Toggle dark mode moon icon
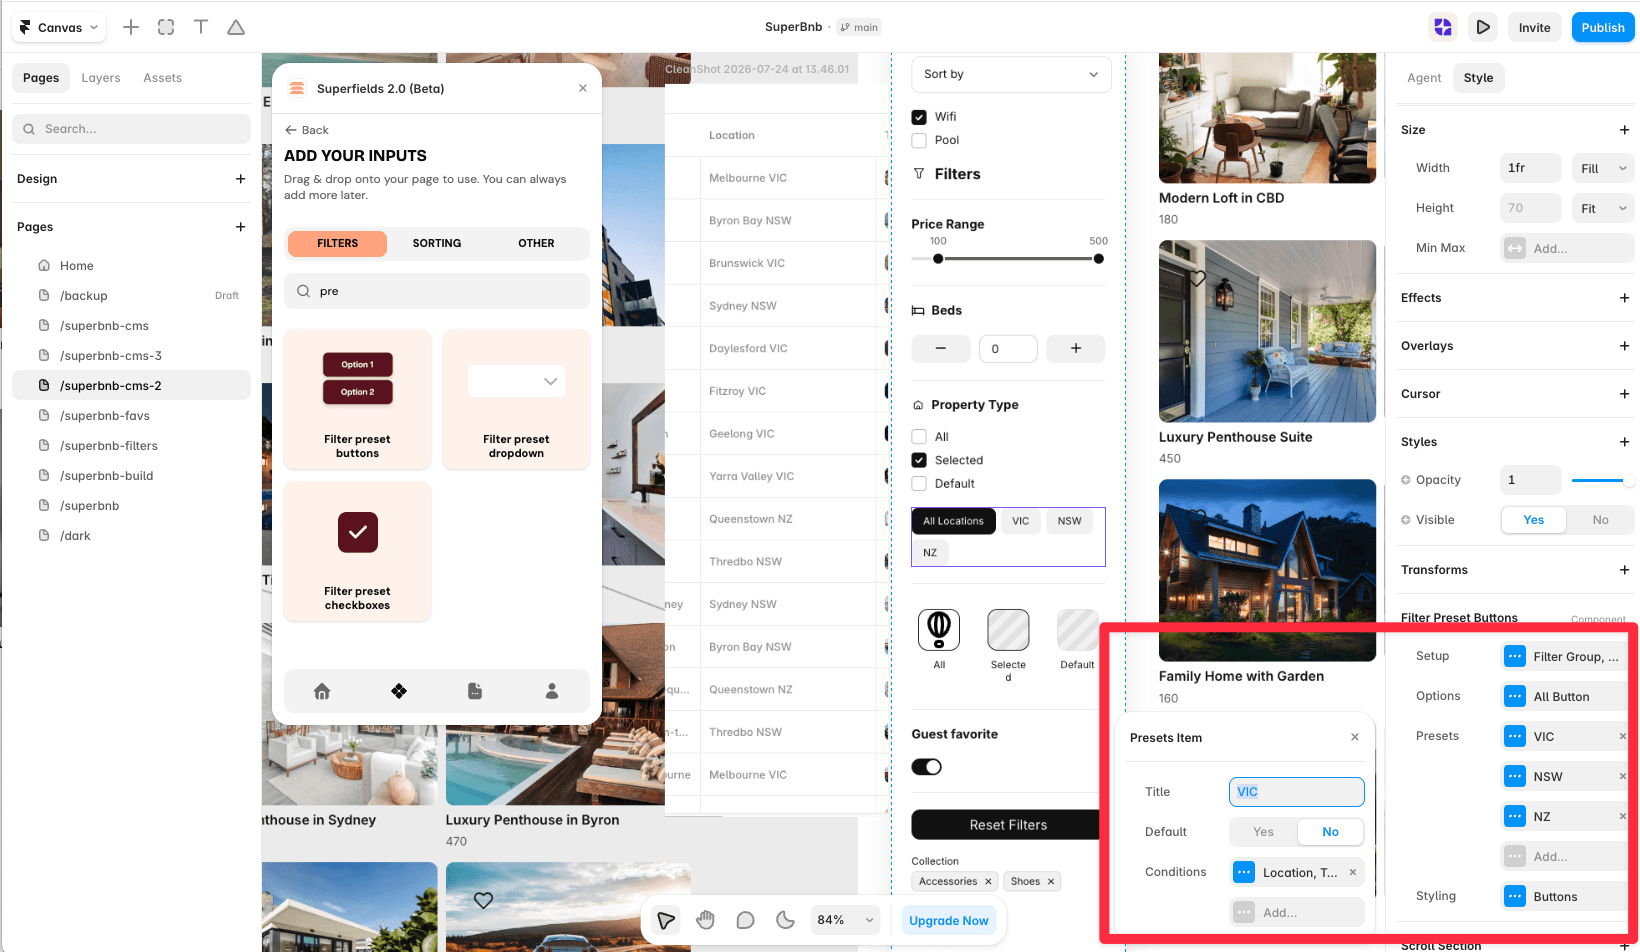The height and width of the screenshot is (952, 1640). point(786,920)
